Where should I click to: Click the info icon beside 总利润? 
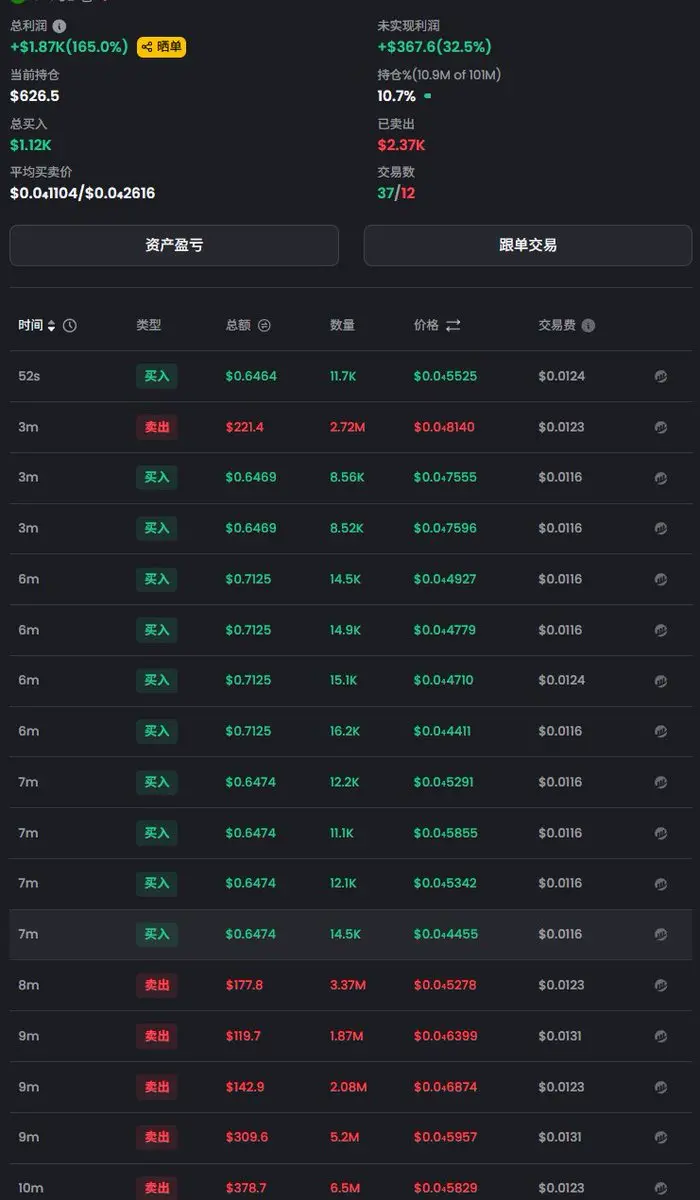pos(59,26)
